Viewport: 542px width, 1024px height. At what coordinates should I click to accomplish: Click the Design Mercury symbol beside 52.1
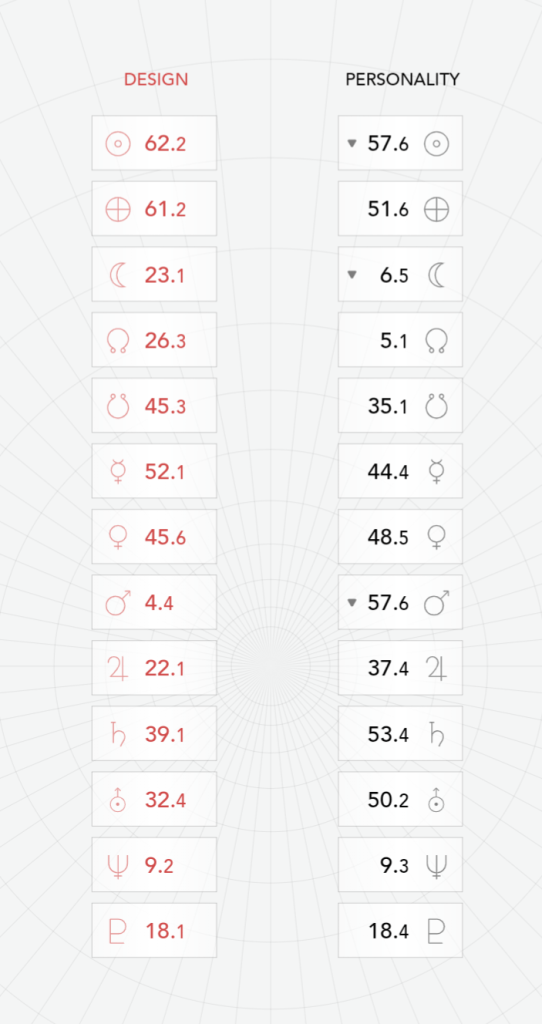point(118,472)
